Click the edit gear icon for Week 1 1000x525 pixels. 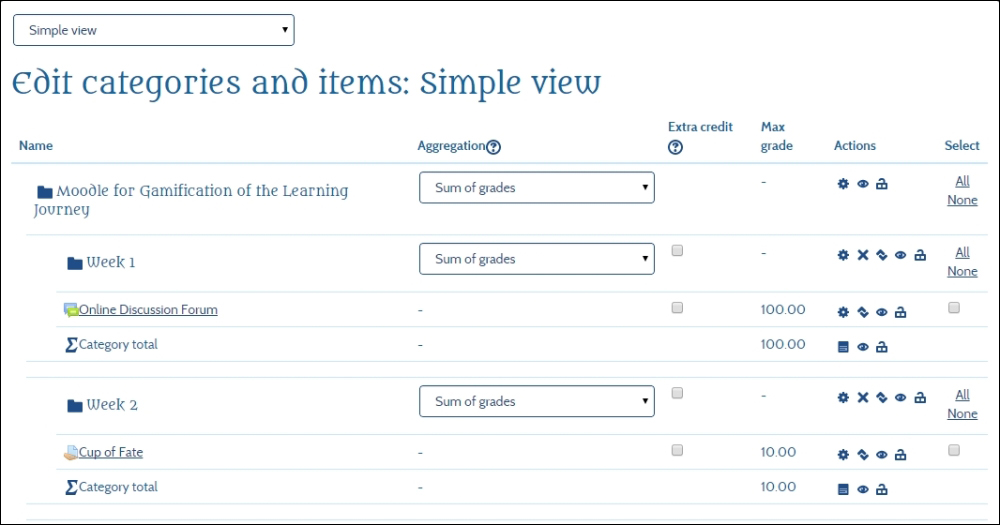tap(843, 255)
